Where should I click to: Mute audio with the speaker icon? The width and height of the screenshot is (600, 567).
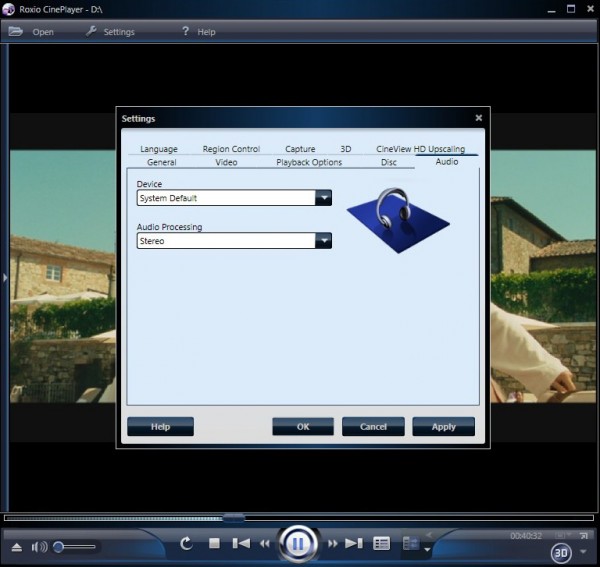[39, 547]
